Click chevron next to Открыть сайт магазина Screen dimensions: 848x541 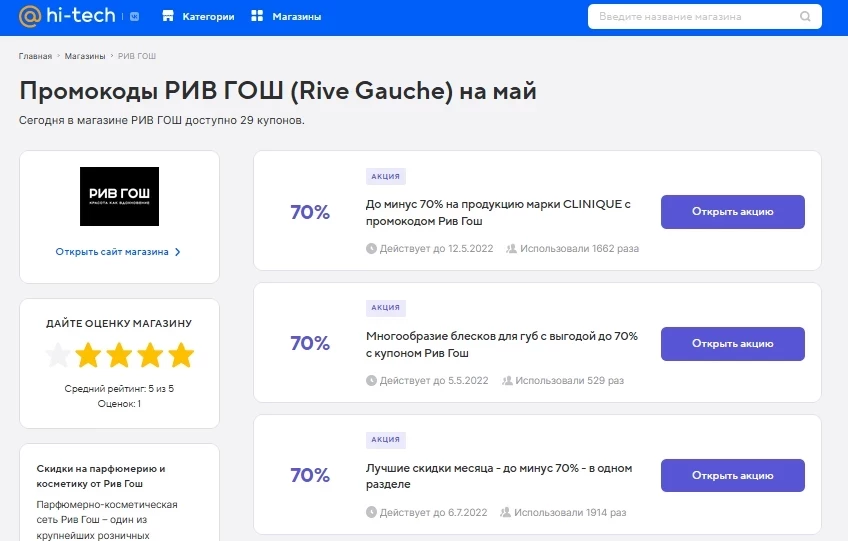[x=177, y=252]
